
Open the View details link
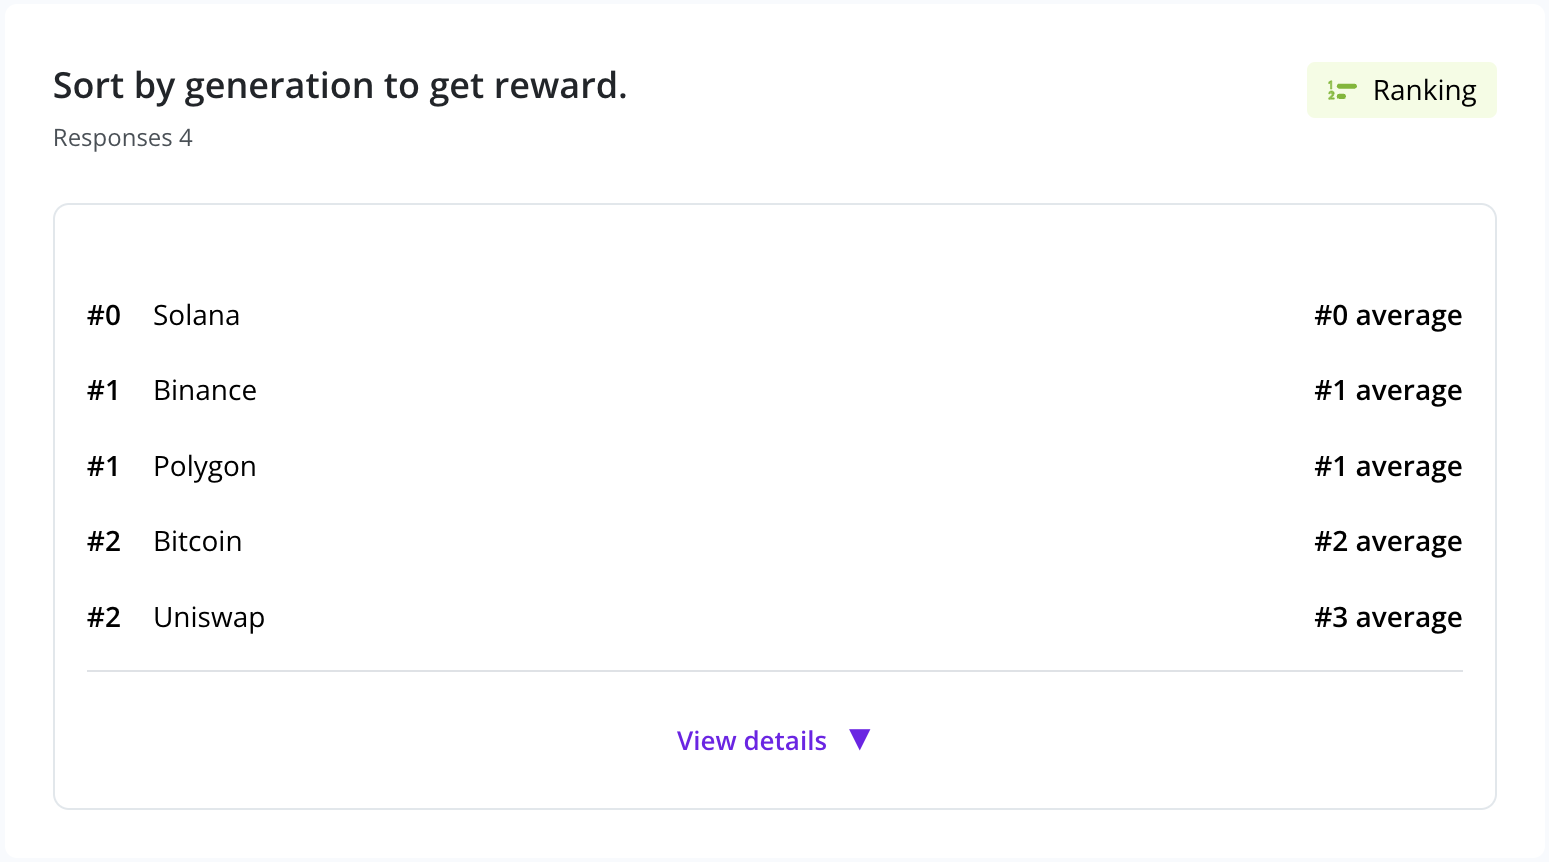[x=752, y=741]
